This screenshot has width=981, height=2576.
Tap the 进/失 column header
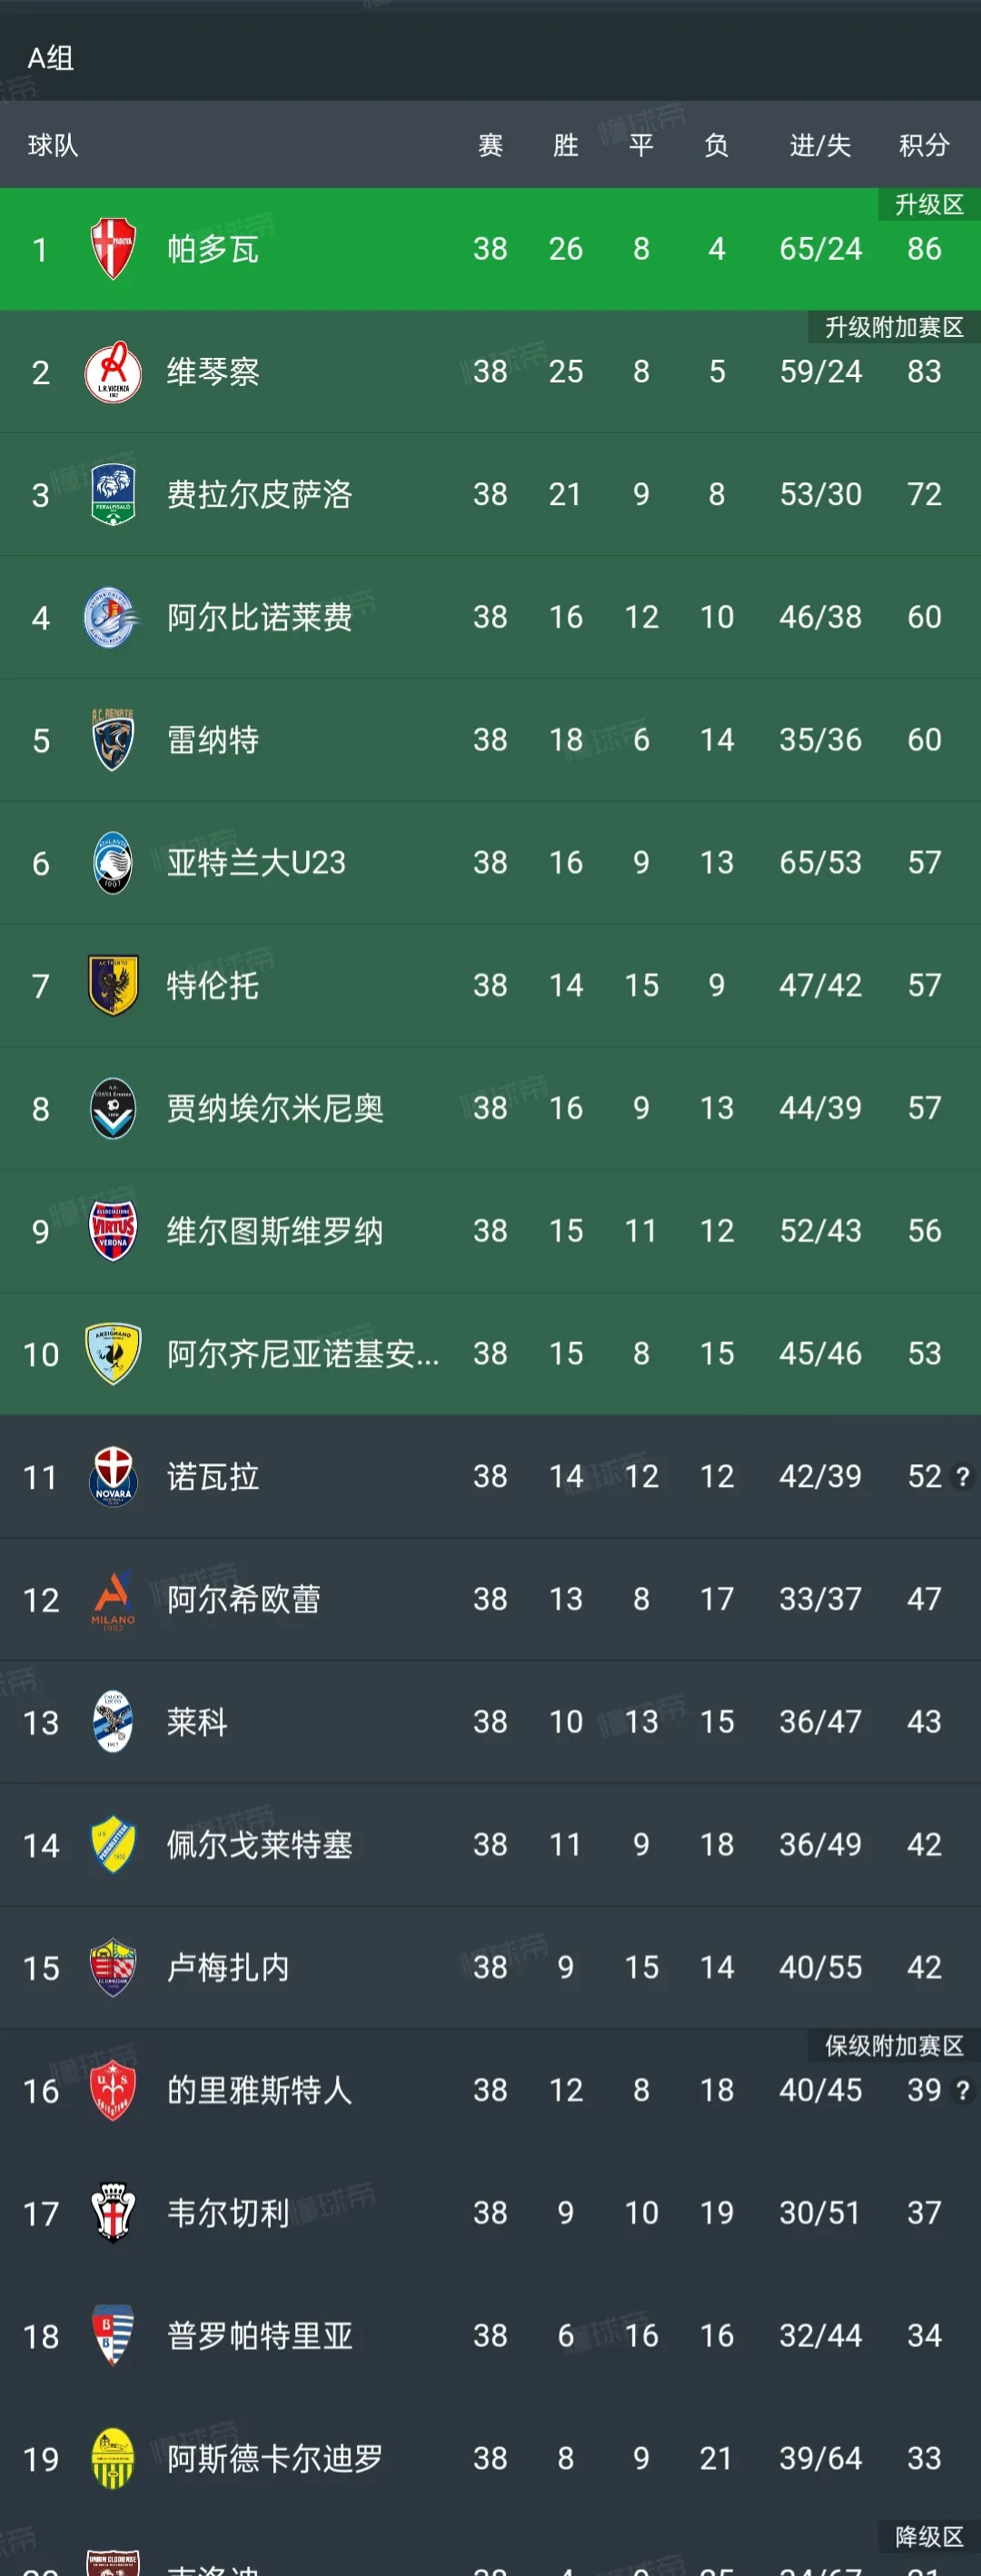[x=820, y=146]
